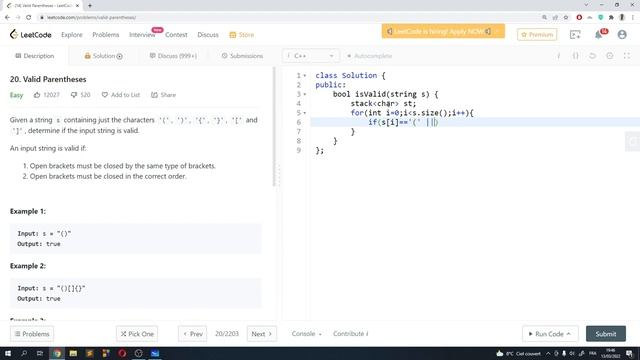This screenshot has height=360, width=640.
Task: Open the Opera taskbar icon
Action: click(122, 353)
